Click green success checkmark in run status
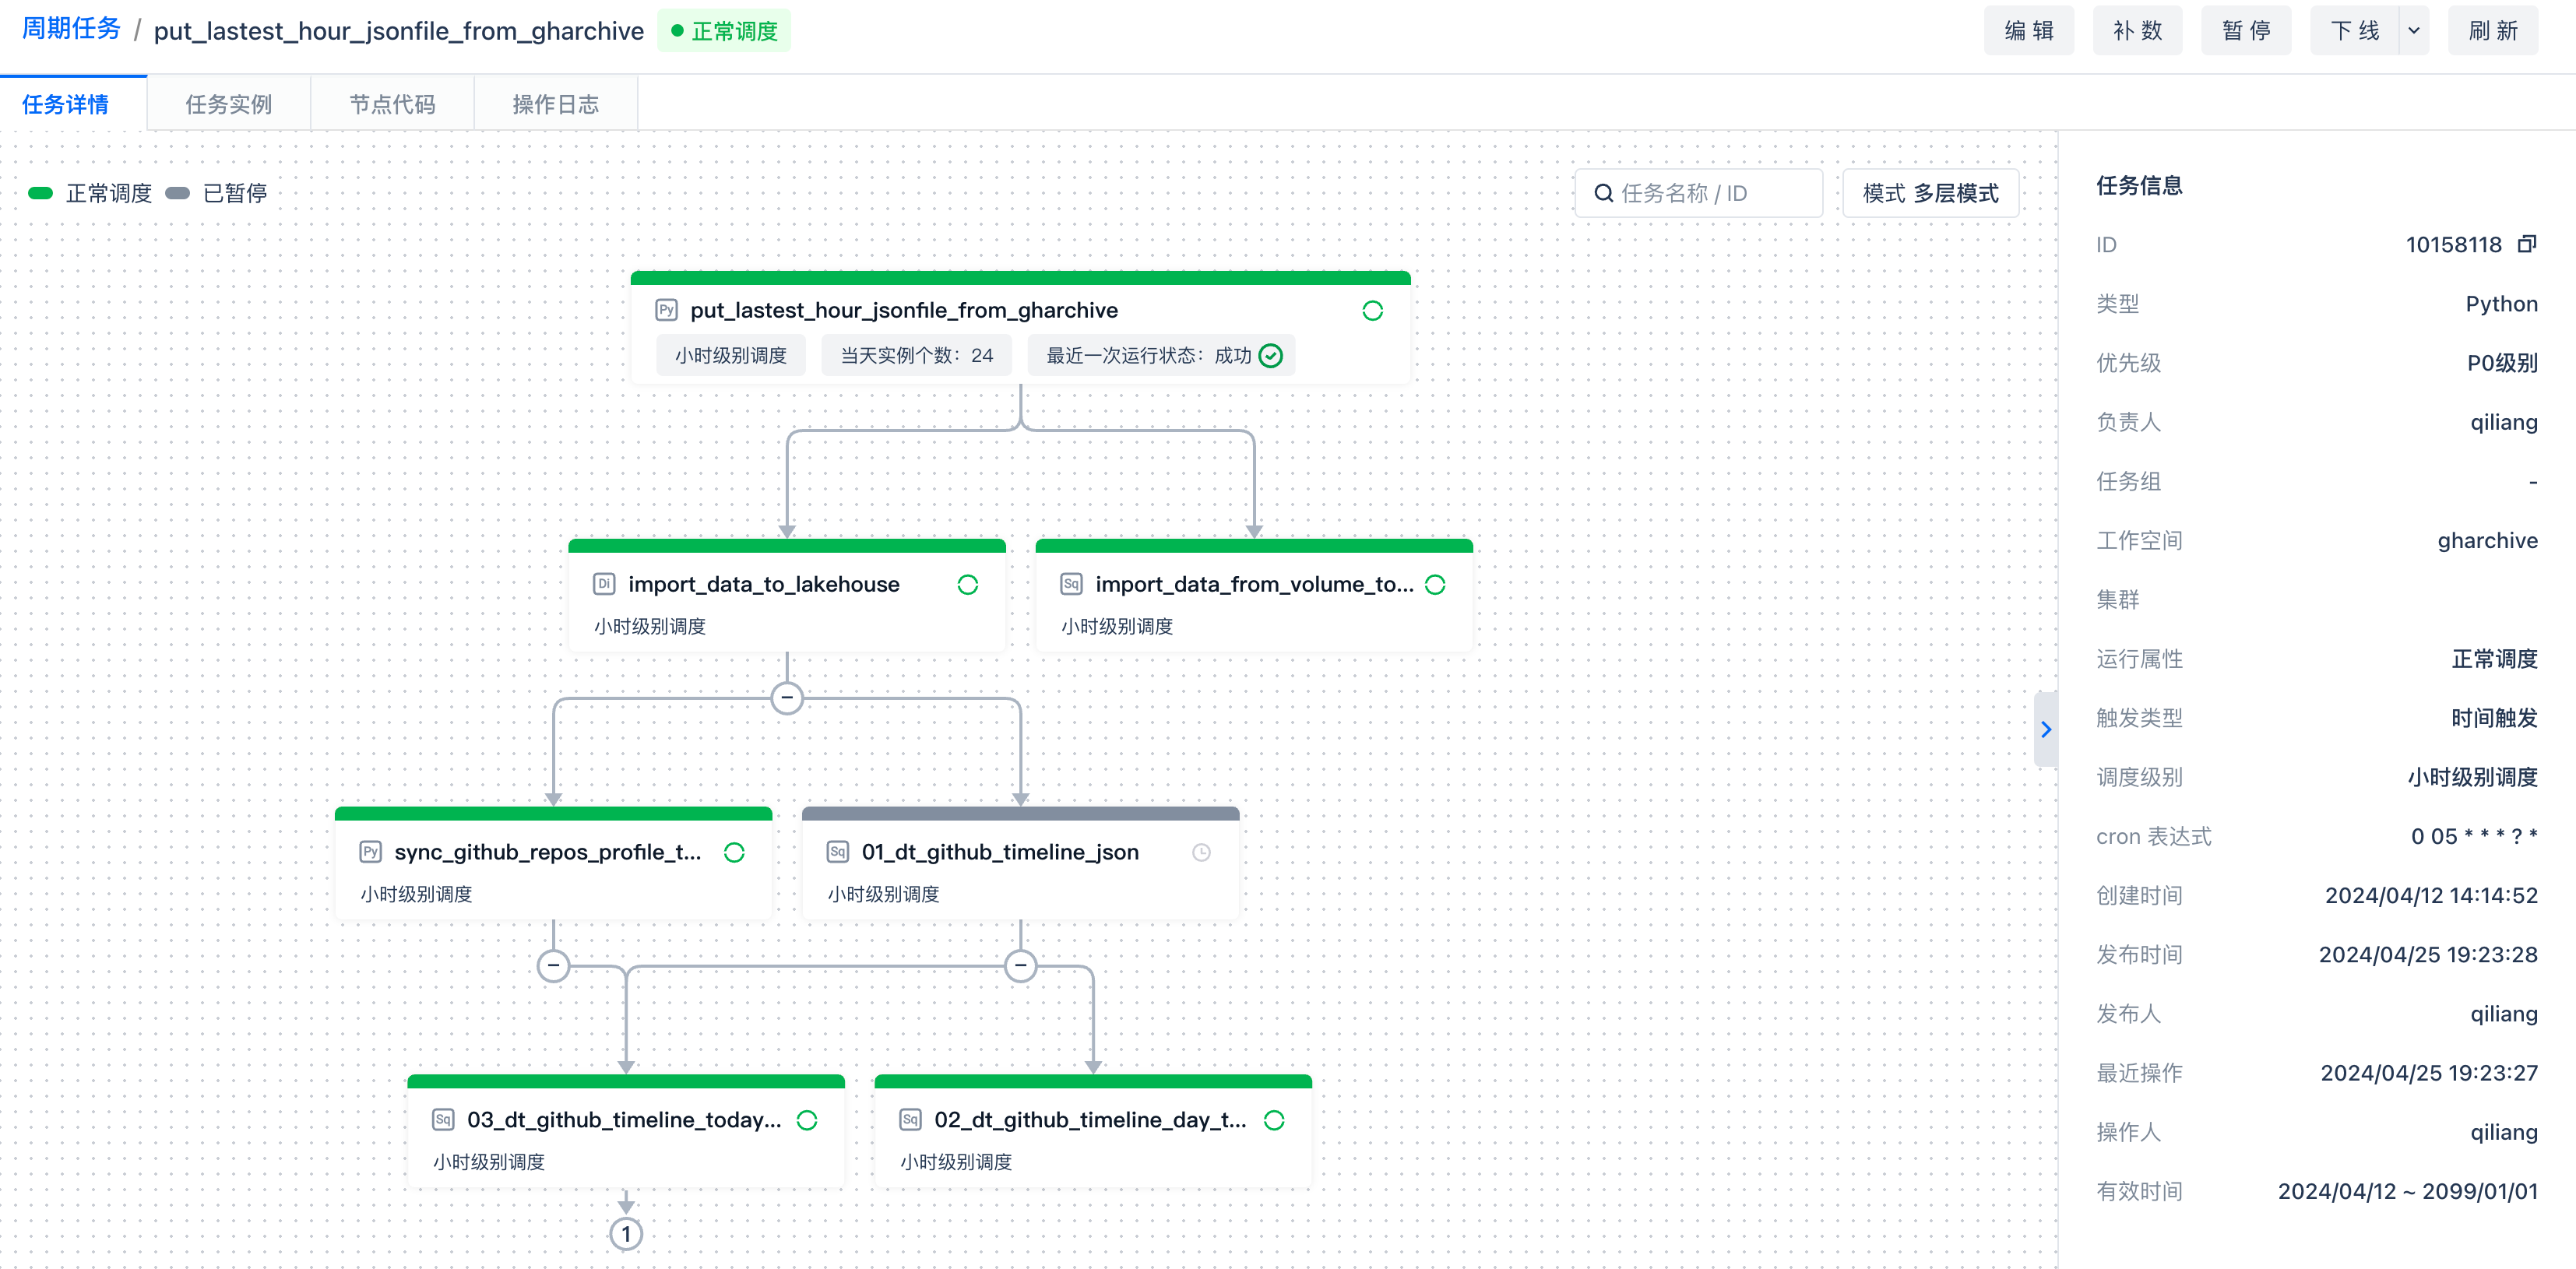2576x1269 pixels. tap(1270, 356)
